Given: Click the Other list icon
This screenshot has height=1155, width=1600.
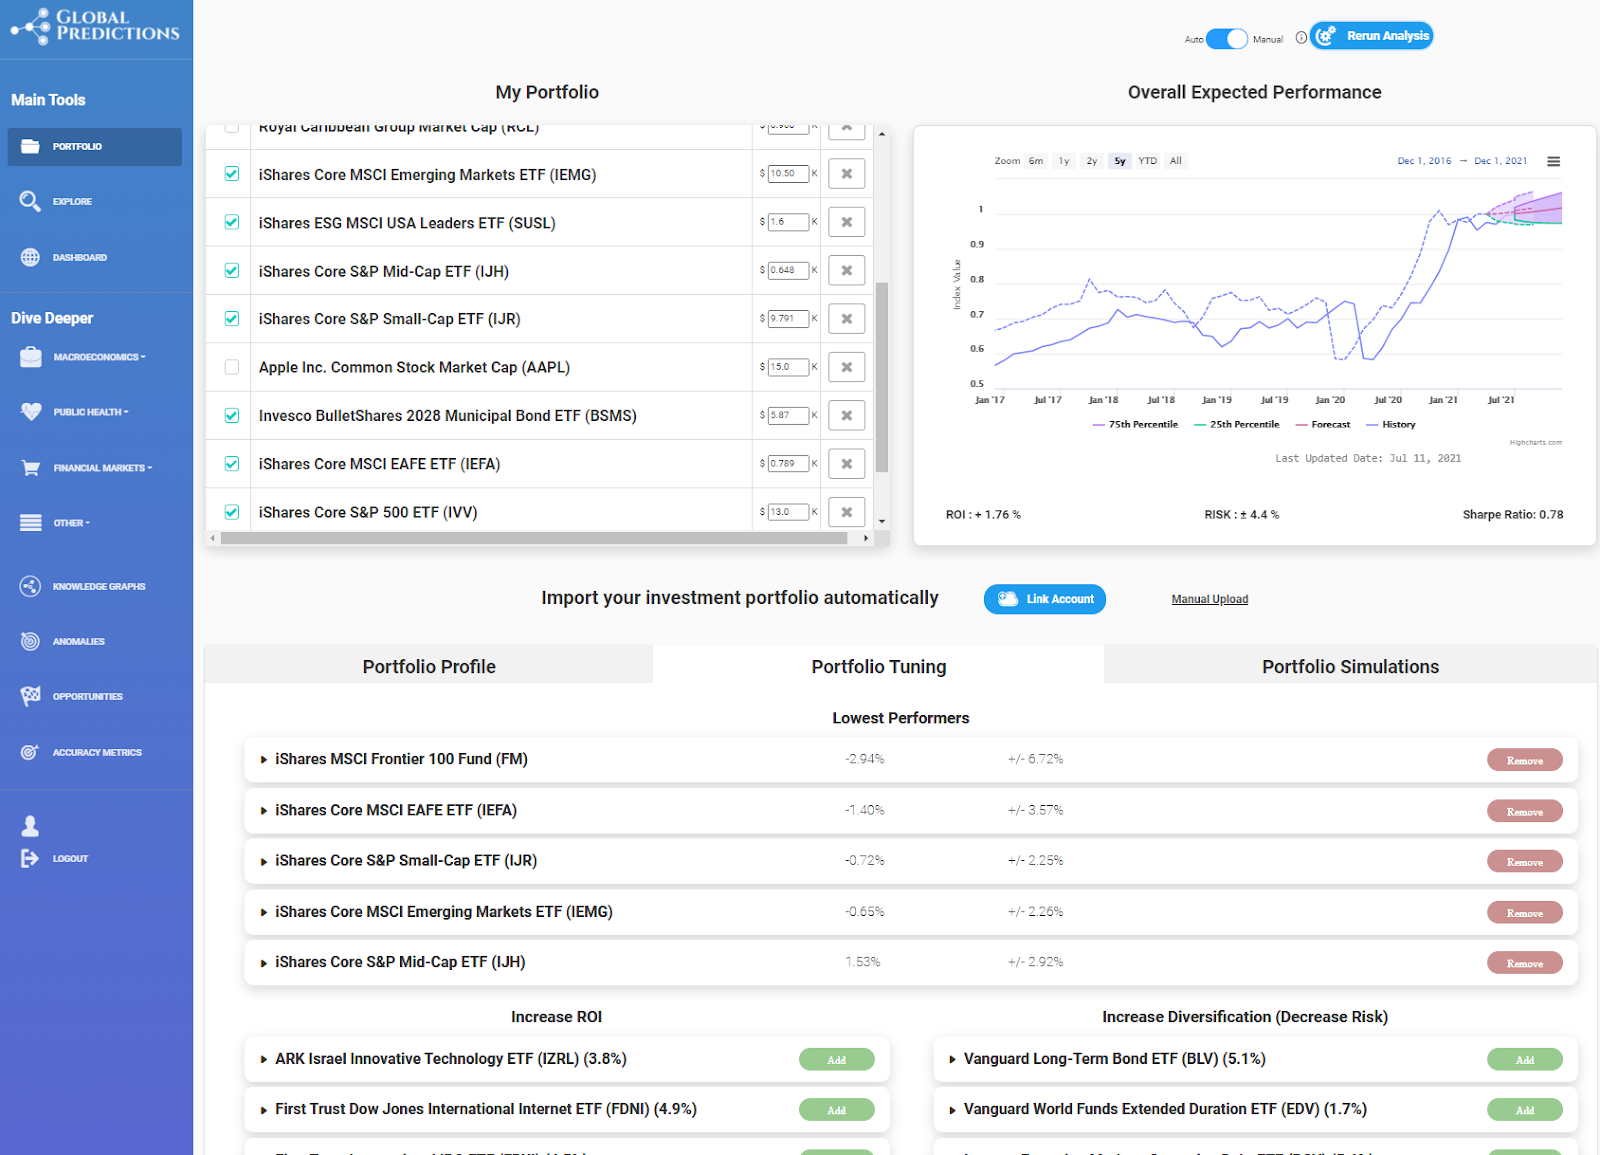Looking at the screenshot, I should (31, 523).
